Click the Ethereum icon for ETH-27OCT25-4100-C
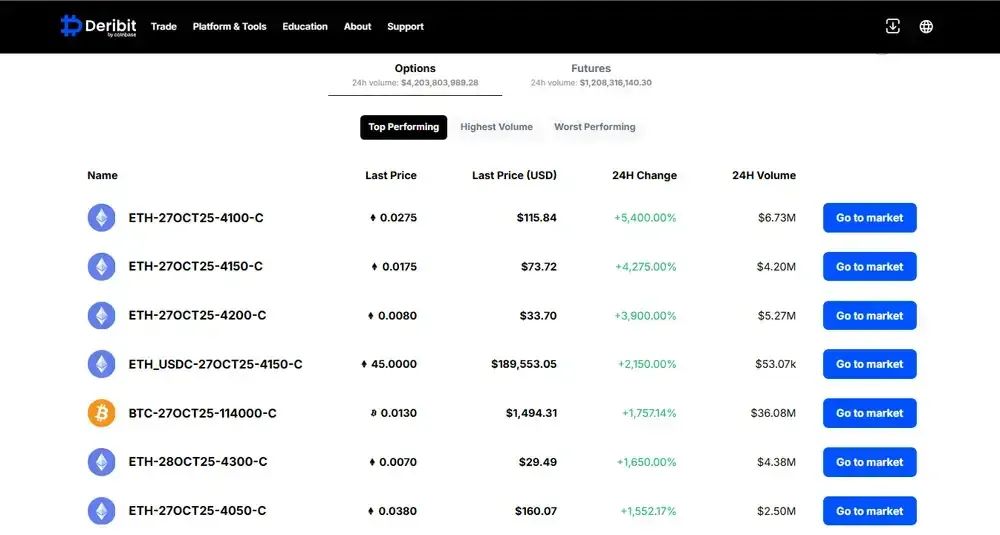The height and width of the screenshot is (535, 1000). (x=102, y=218)
